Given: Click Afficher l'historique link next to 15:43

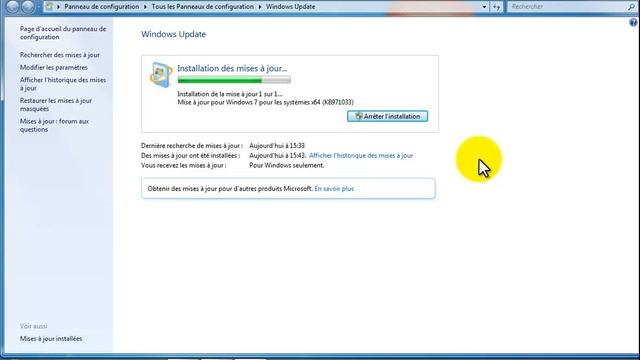Looking at the screenshot, I should pyautogui.click(x=361, y=156).
